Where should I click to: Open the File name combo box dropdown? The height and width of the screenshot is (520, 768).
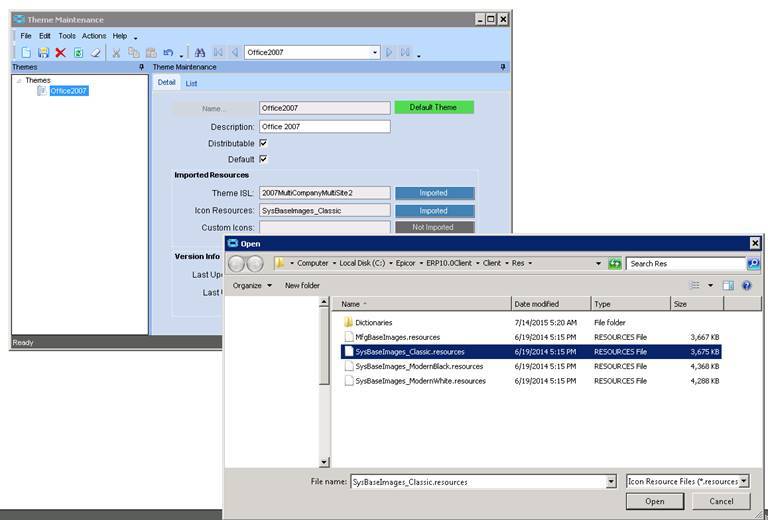[611, 482]
